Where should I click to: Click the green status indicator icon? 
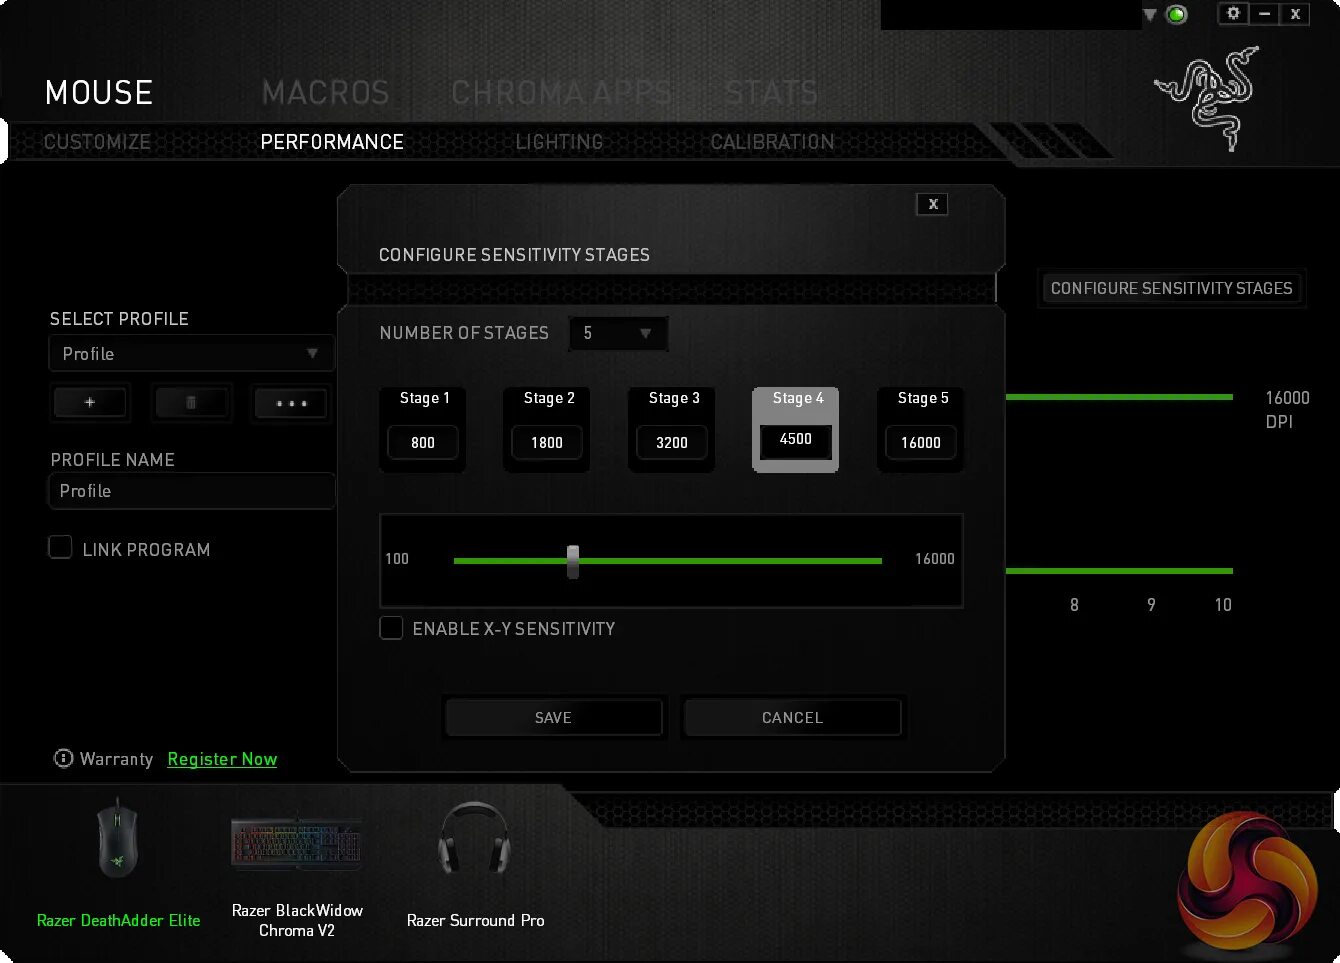pos(1177,14)
